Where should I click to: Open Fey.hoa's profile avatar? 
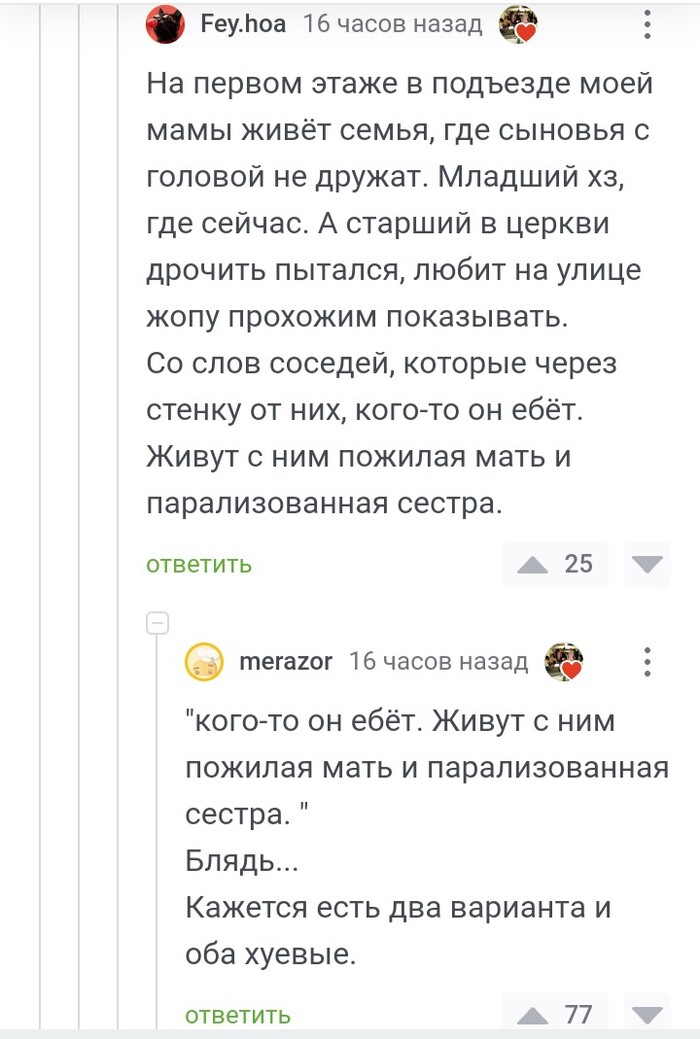tap(166, 23)
